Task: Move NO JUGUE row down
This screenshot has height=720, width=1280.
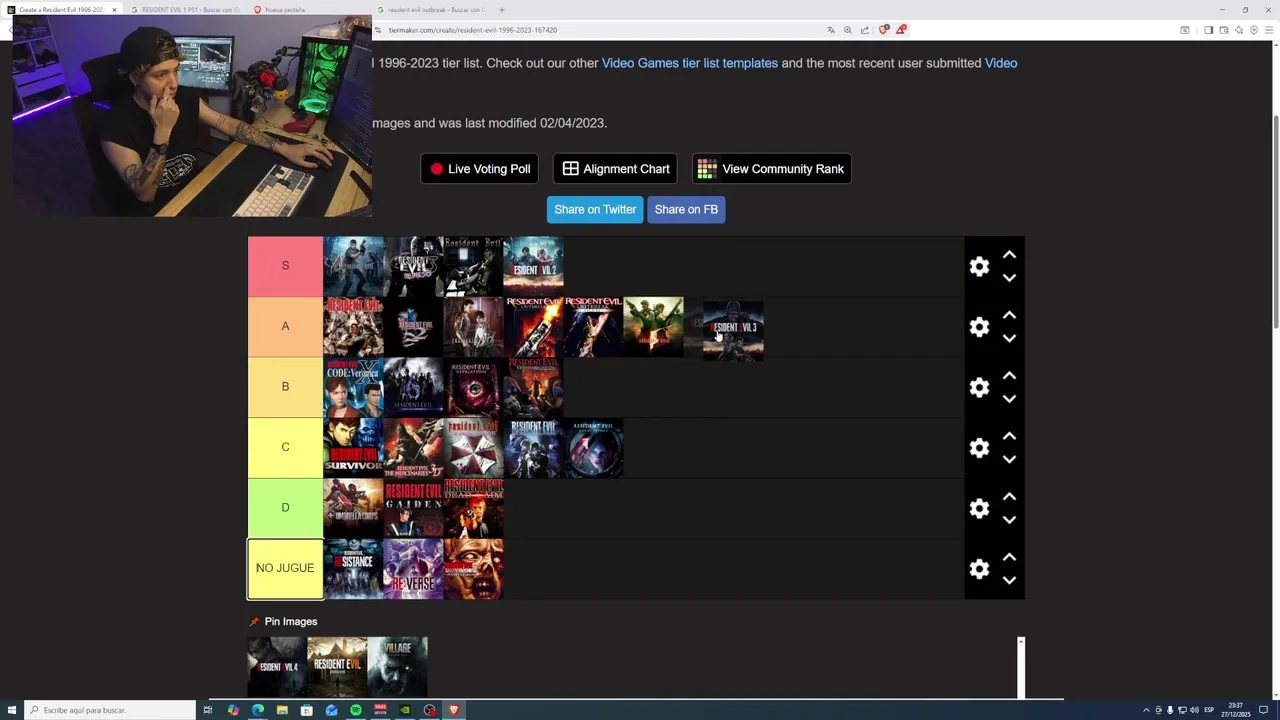Action: coord(1009,580)
